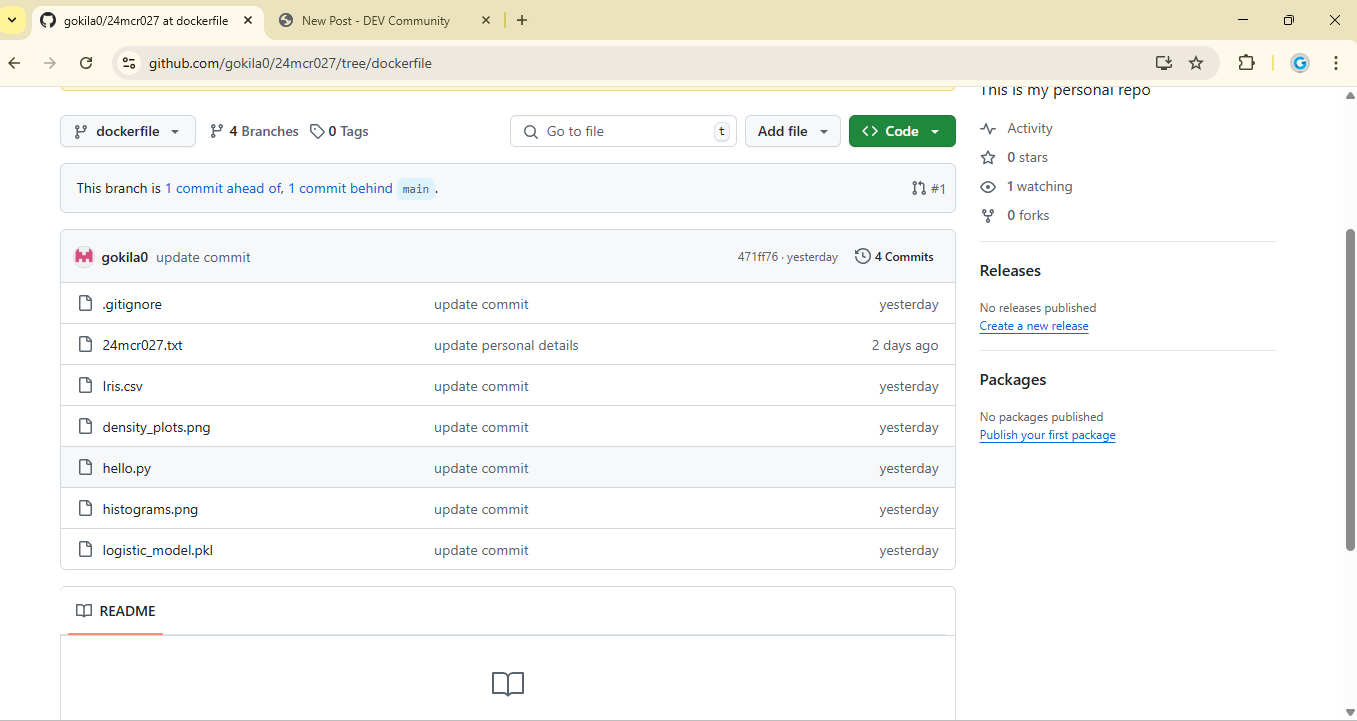The image size is (1357, 721).
Task: Open the logistic_model.pkl file
Action: pos(157,550)
